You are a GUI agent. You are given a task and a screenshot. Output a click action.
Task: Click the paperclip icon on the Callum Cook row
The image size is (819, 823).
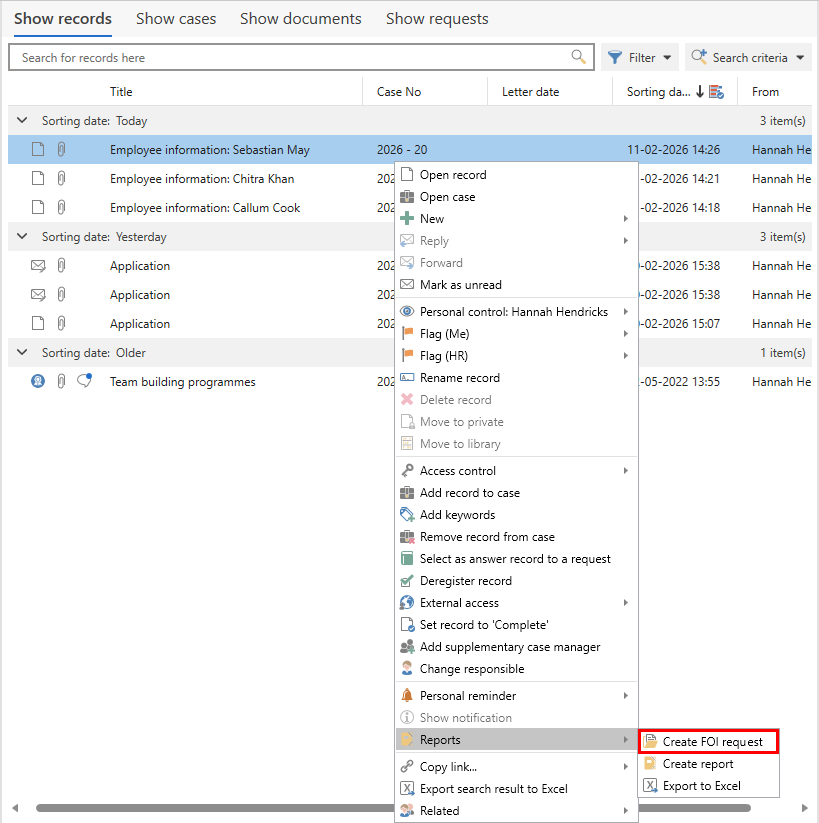pos(61,207)
